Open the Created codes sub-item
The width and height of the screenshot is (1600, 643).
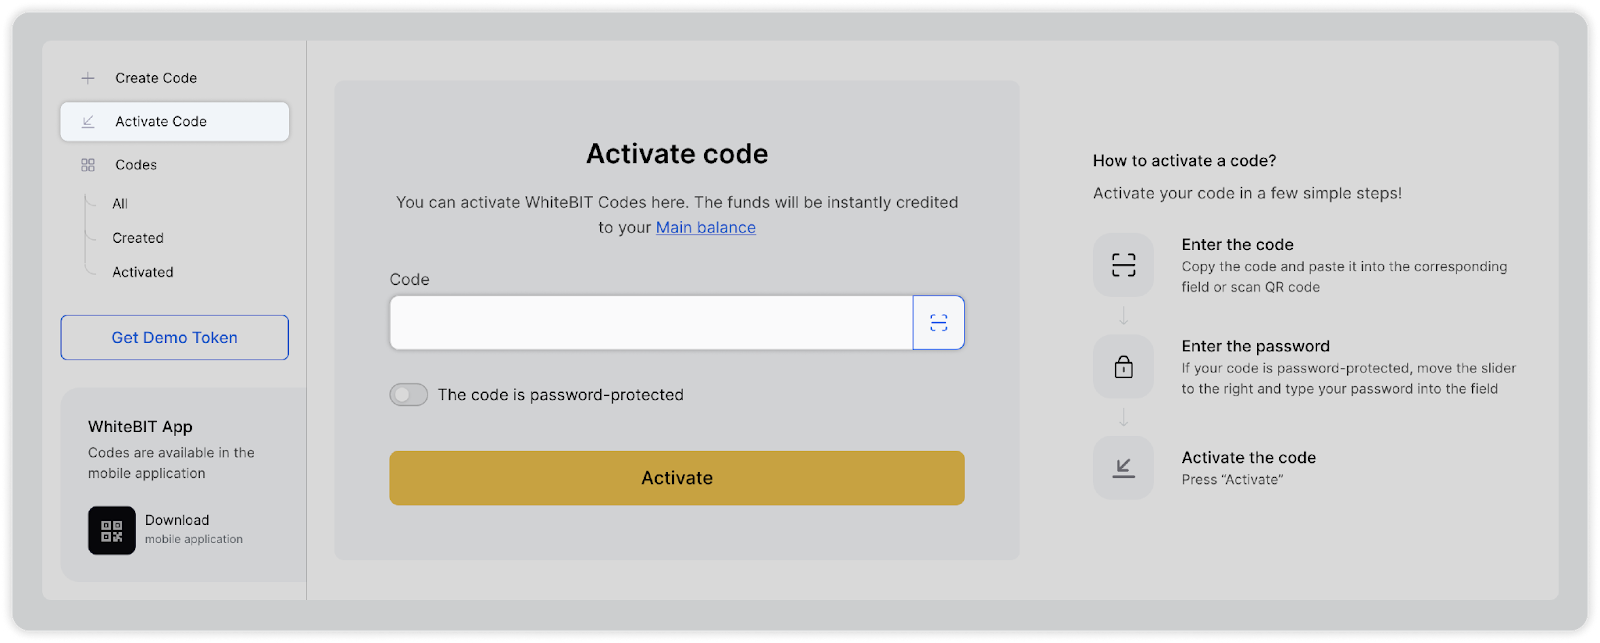(x=138, y=238)
